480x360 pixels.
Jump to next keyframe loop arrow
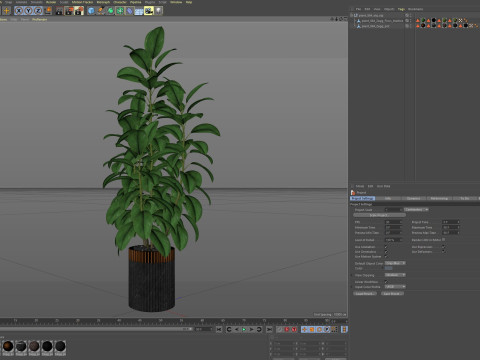259,329
